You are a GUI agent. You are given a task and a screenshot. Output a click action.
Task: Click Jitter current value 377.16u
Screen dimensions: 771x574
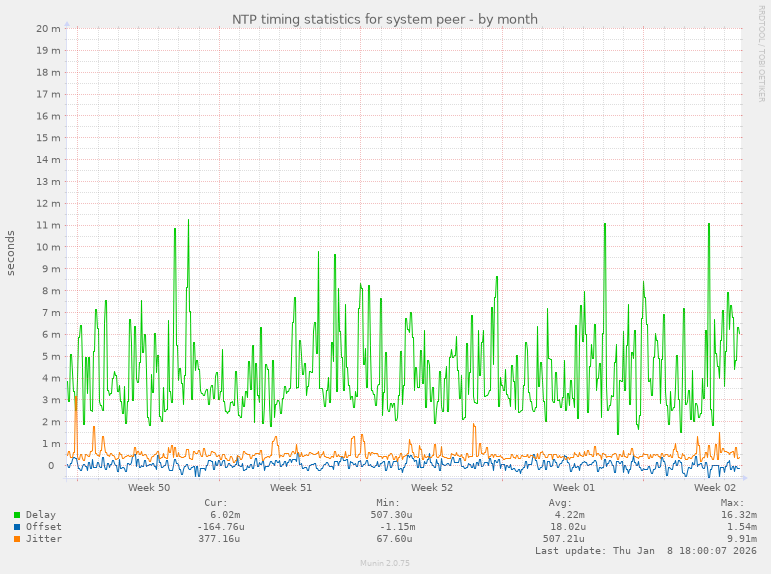click(219, 539)
